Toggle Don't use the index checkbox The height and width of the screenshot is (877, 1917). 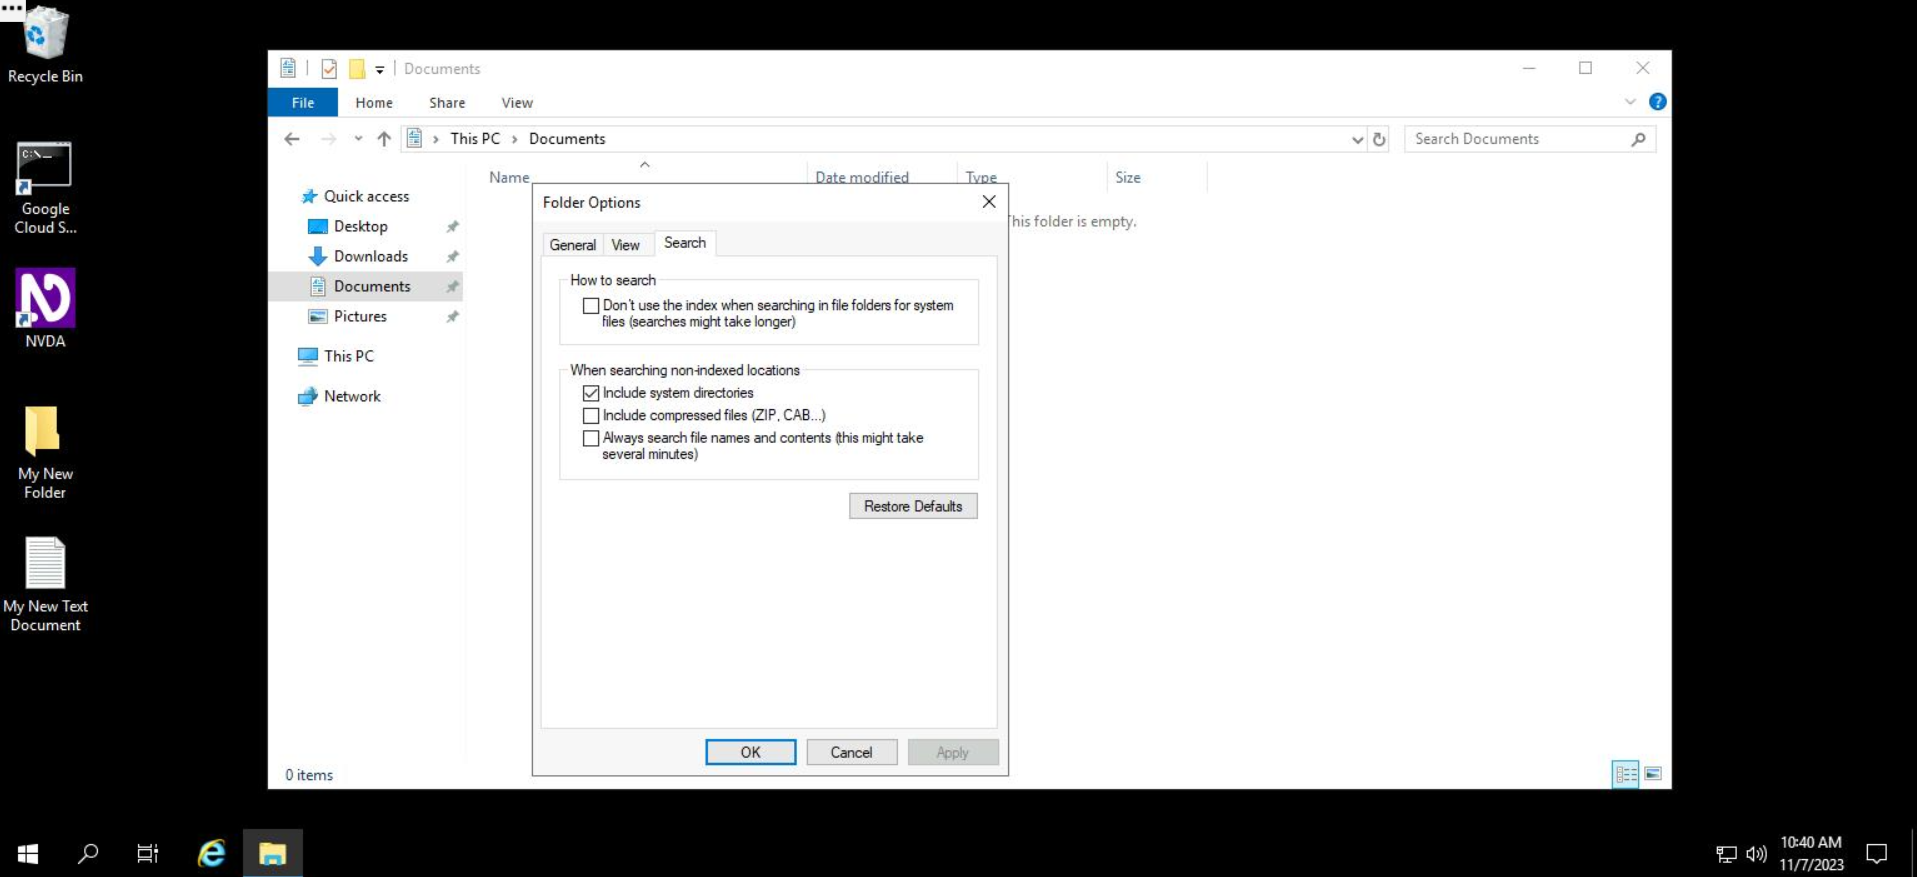click(x=591, y=306)
